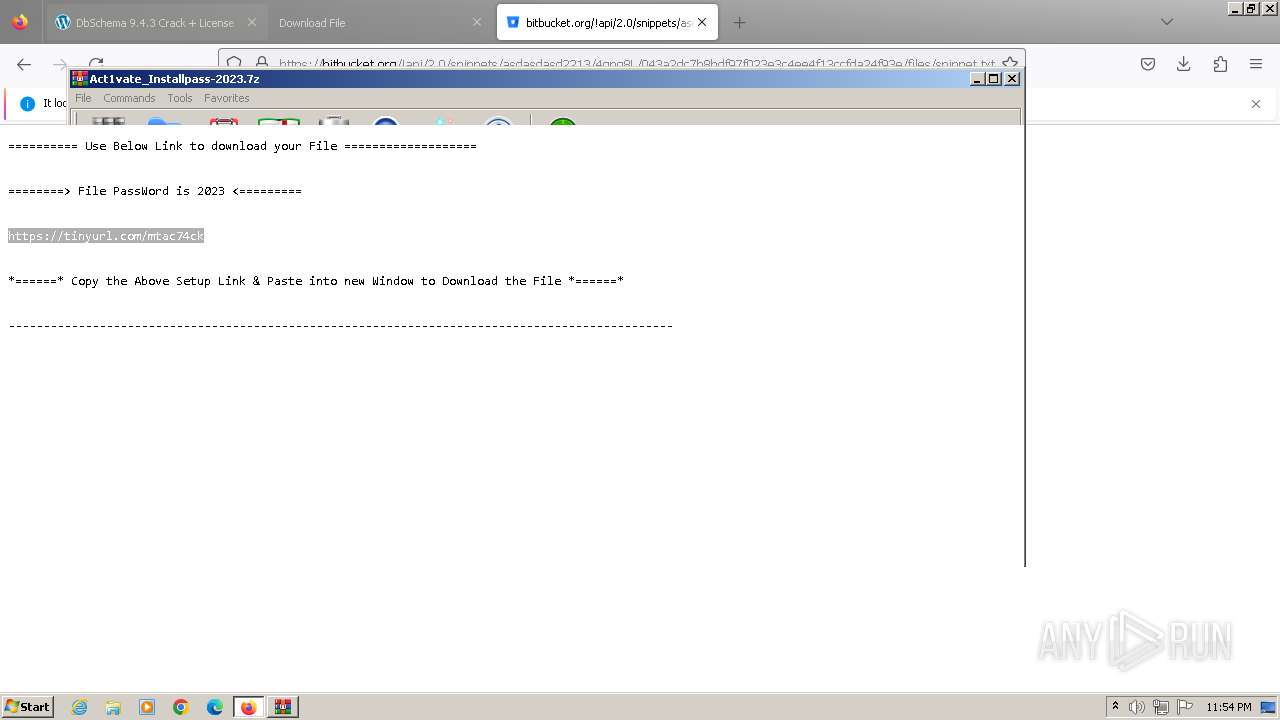The image size is (1280, 720).
Task: Click the info icon in the notification bar
Action: pyautogui.click(x=27, y=103)
